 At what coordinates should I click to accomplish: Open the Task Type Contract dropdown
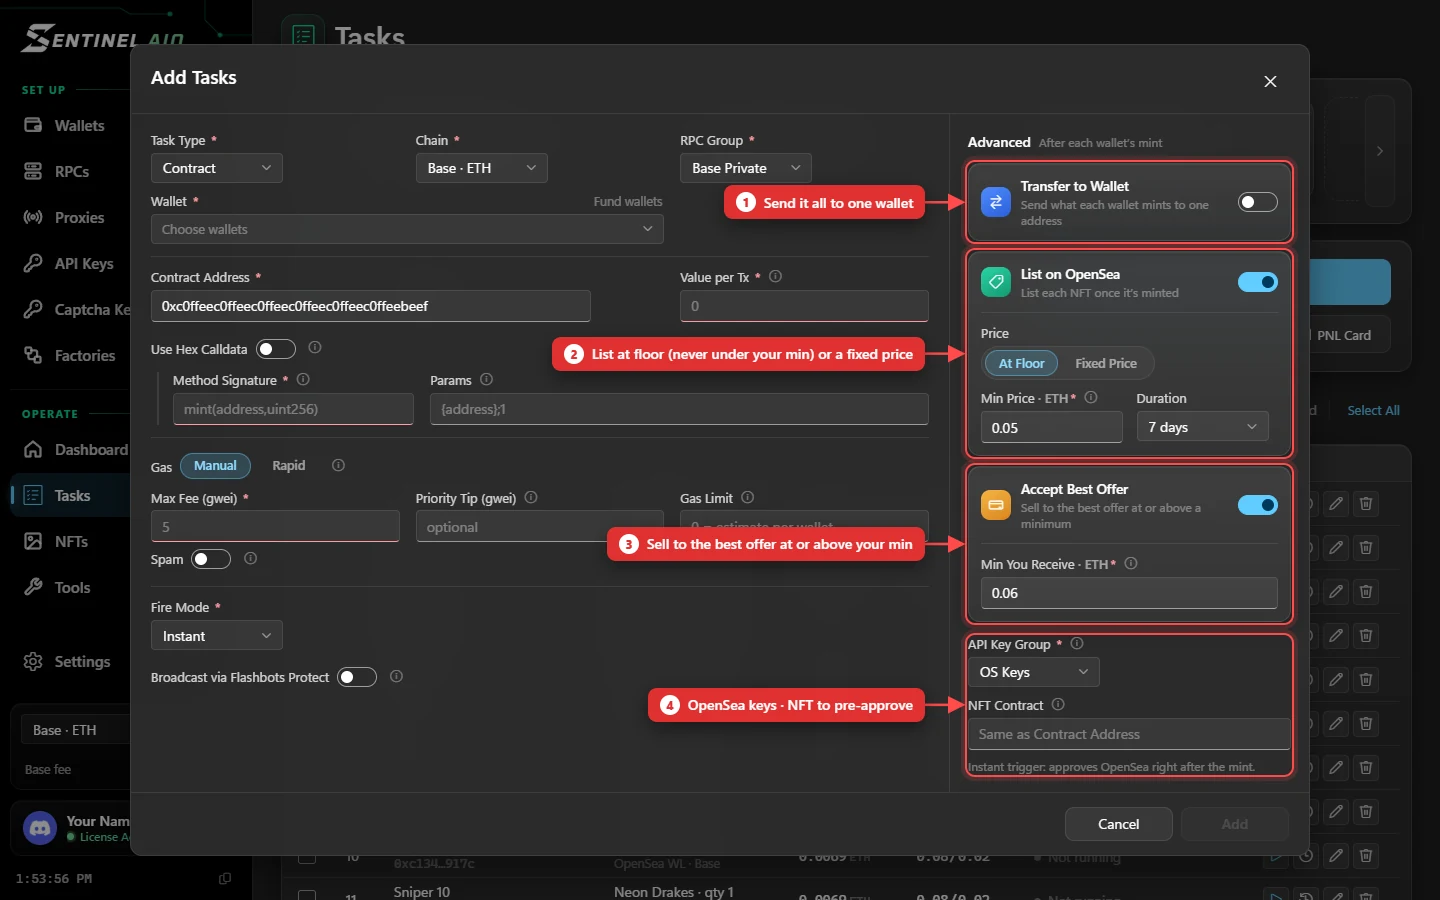click(x=217, y=168)
